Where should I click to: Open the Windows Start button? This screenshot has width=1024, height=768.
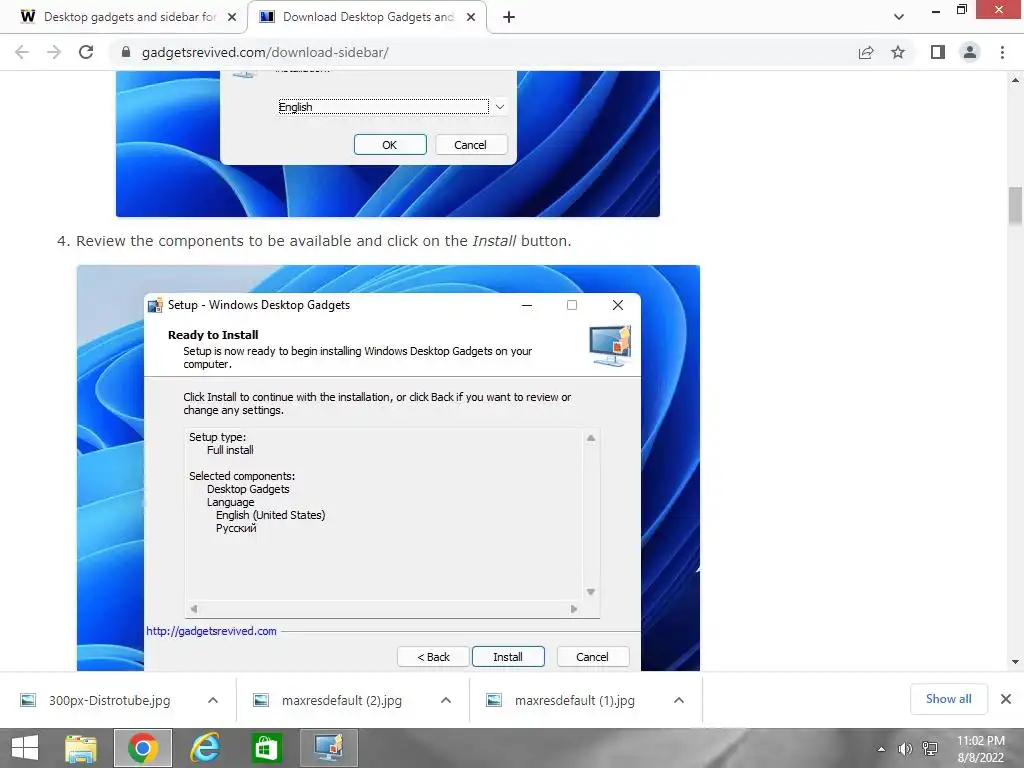click(x=25, y=748)
